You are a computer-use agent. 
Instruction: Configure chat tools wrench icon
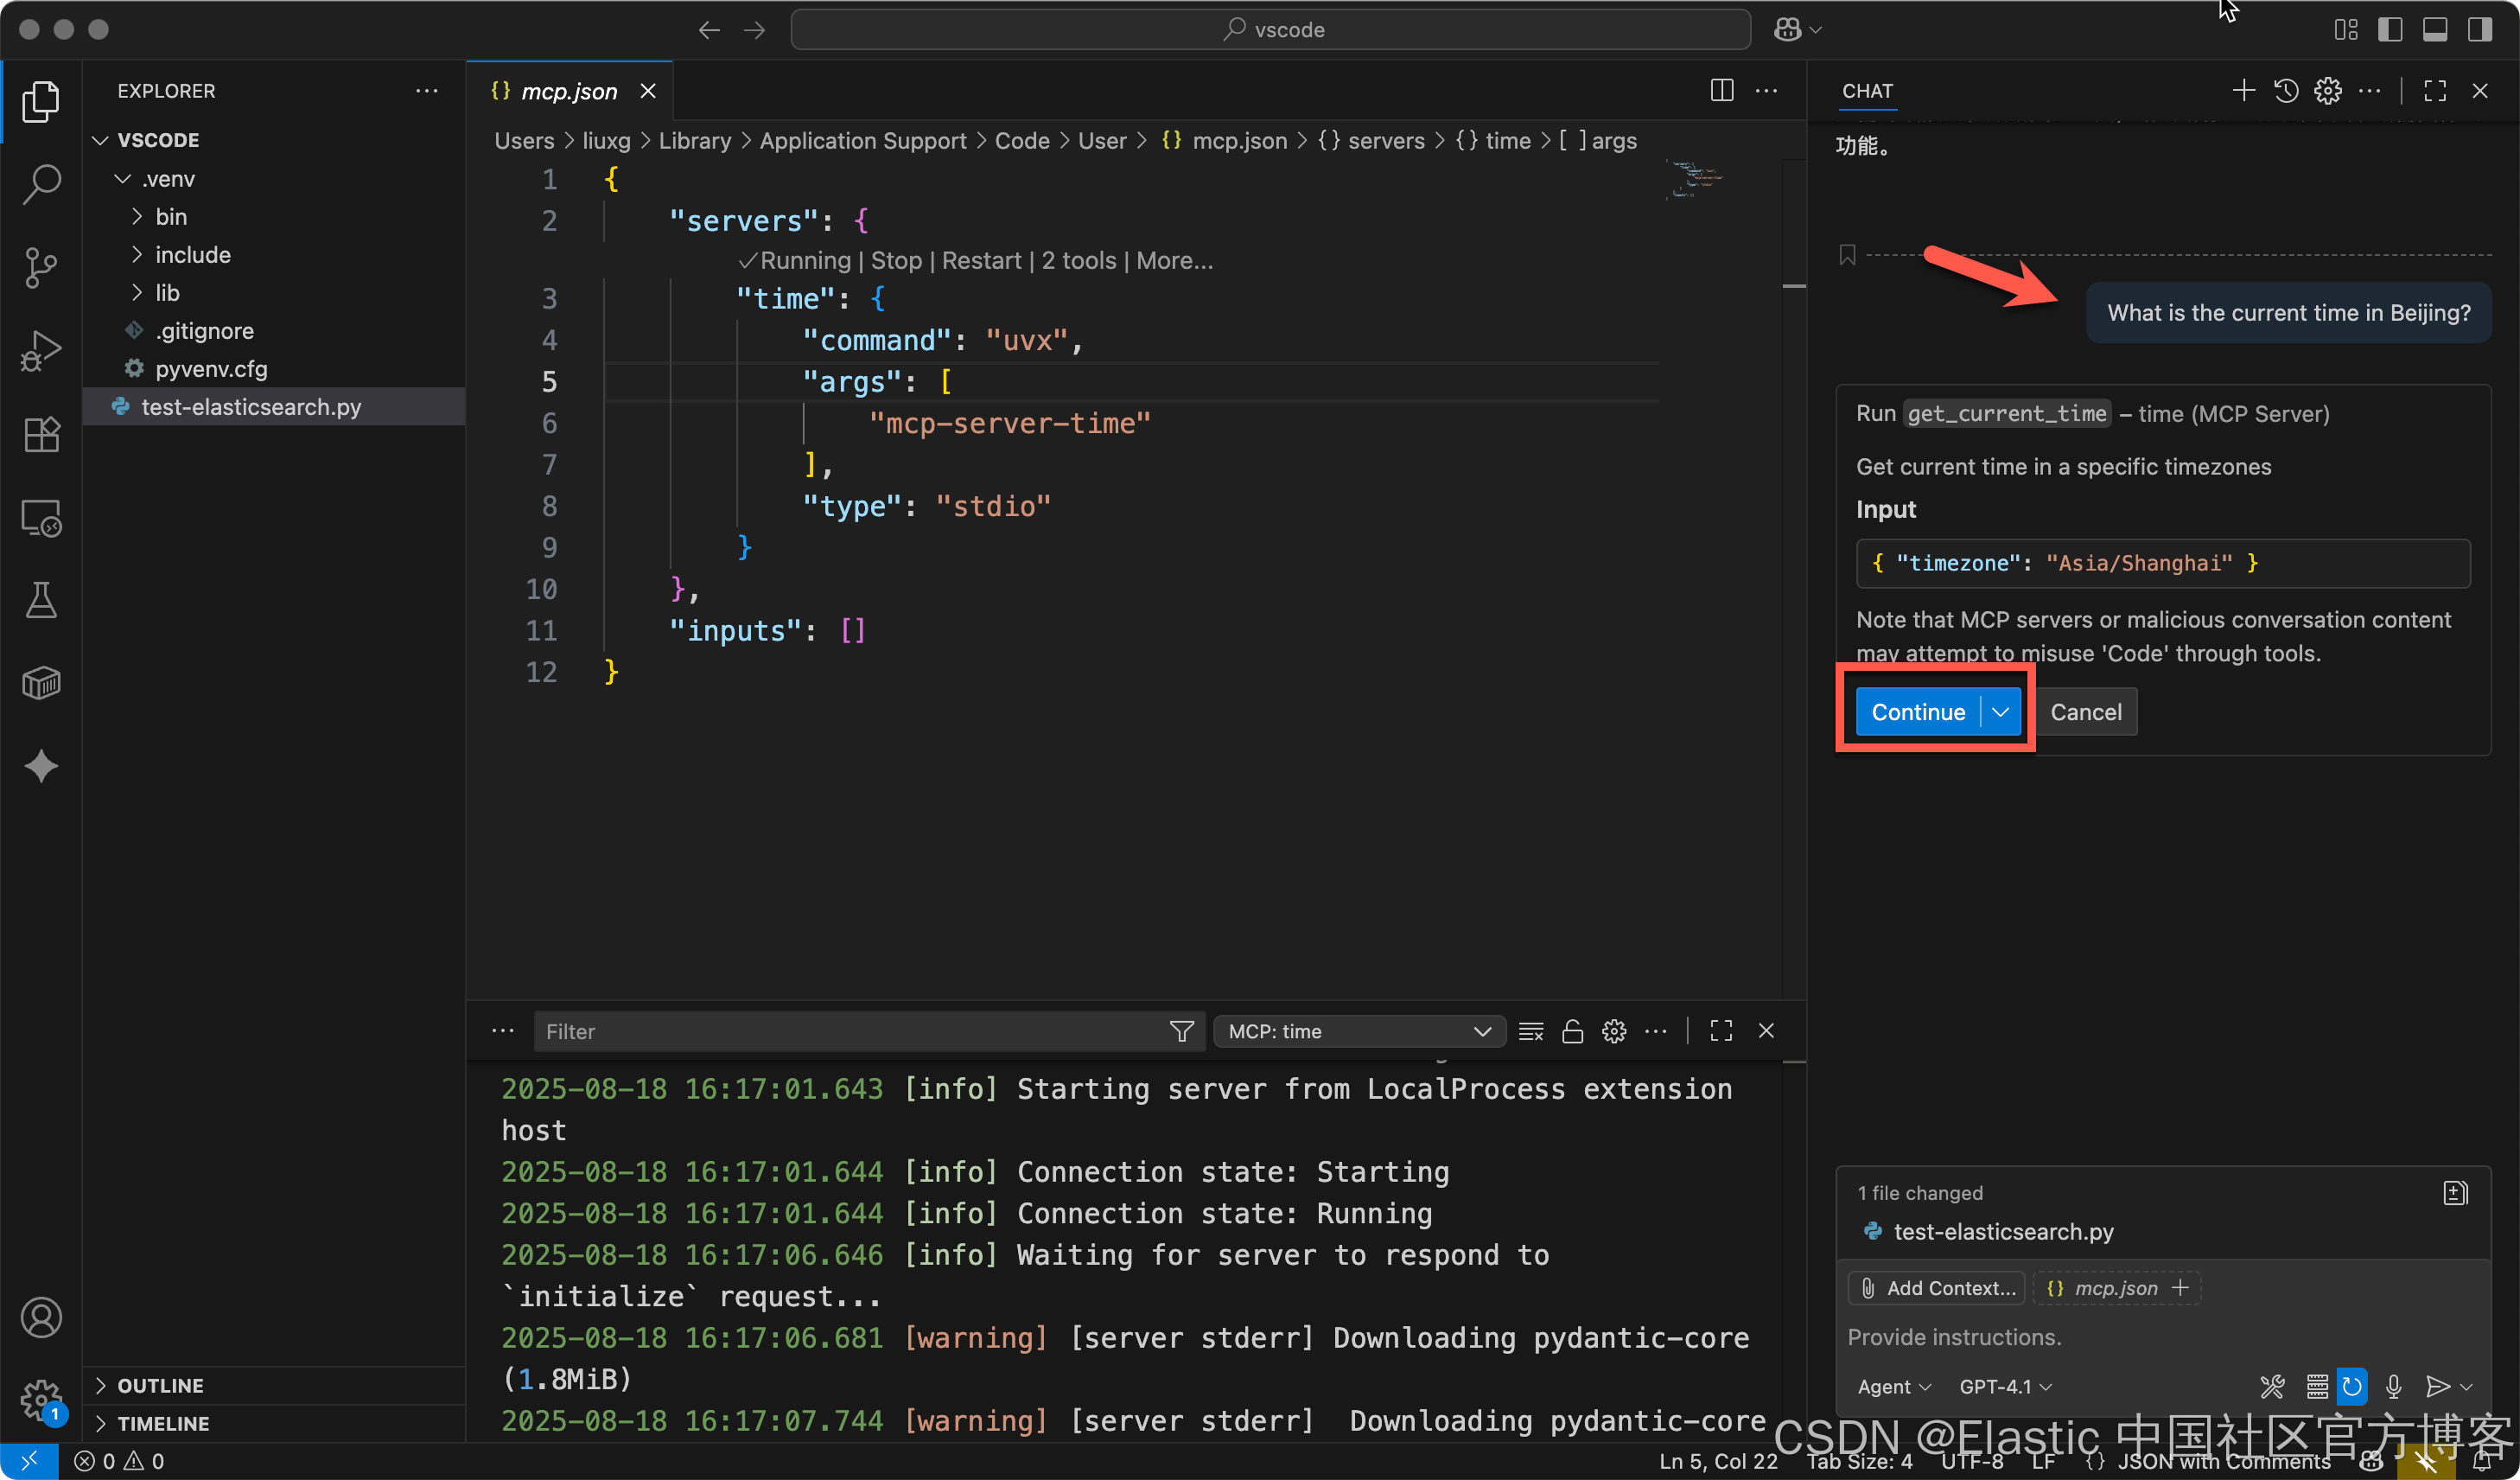[x=2272, y=1386]
